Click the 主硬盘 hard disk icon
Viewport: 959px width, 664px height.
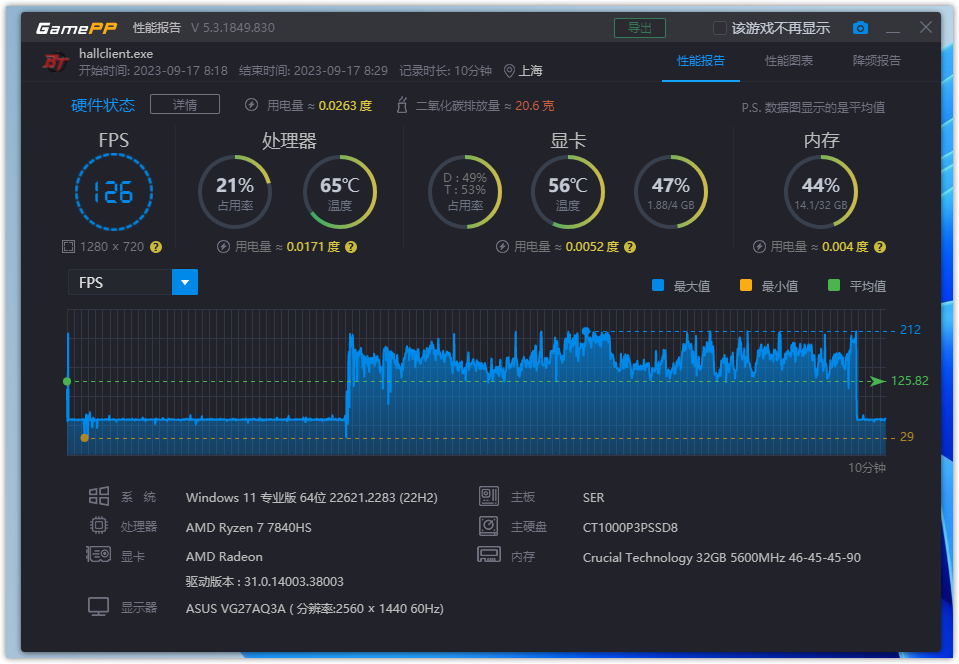coord(489,525)
